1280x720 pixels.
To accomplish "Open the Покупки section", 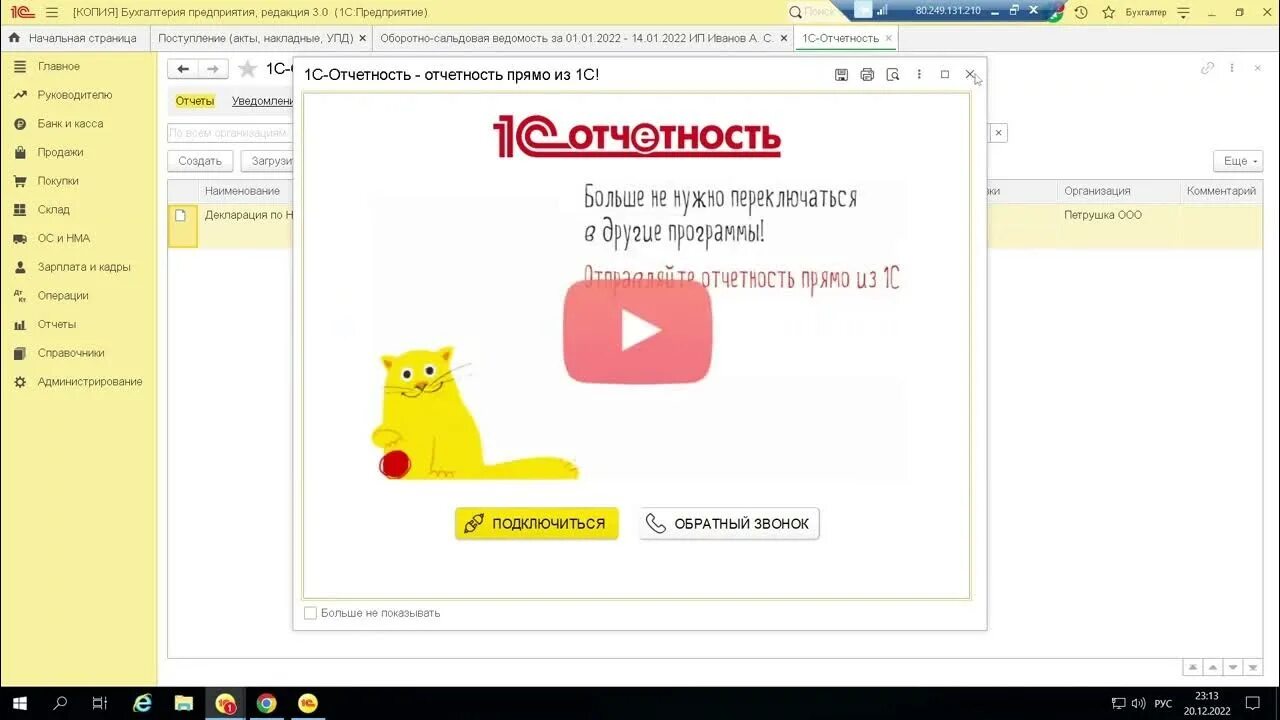I will (x=58, y=181).
